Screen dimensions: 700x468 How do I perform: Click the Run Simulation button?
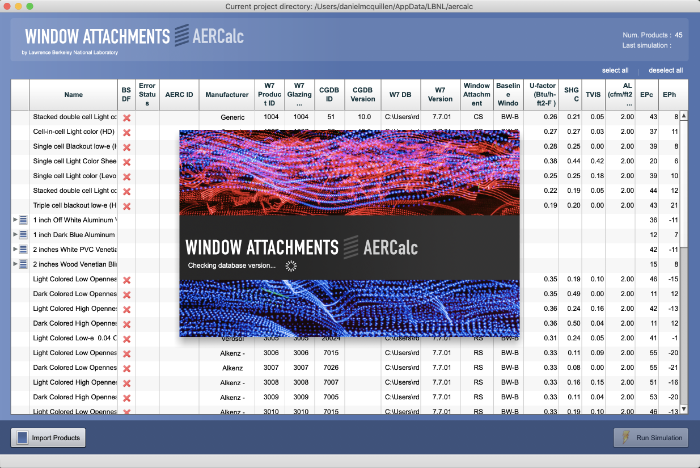651,438
